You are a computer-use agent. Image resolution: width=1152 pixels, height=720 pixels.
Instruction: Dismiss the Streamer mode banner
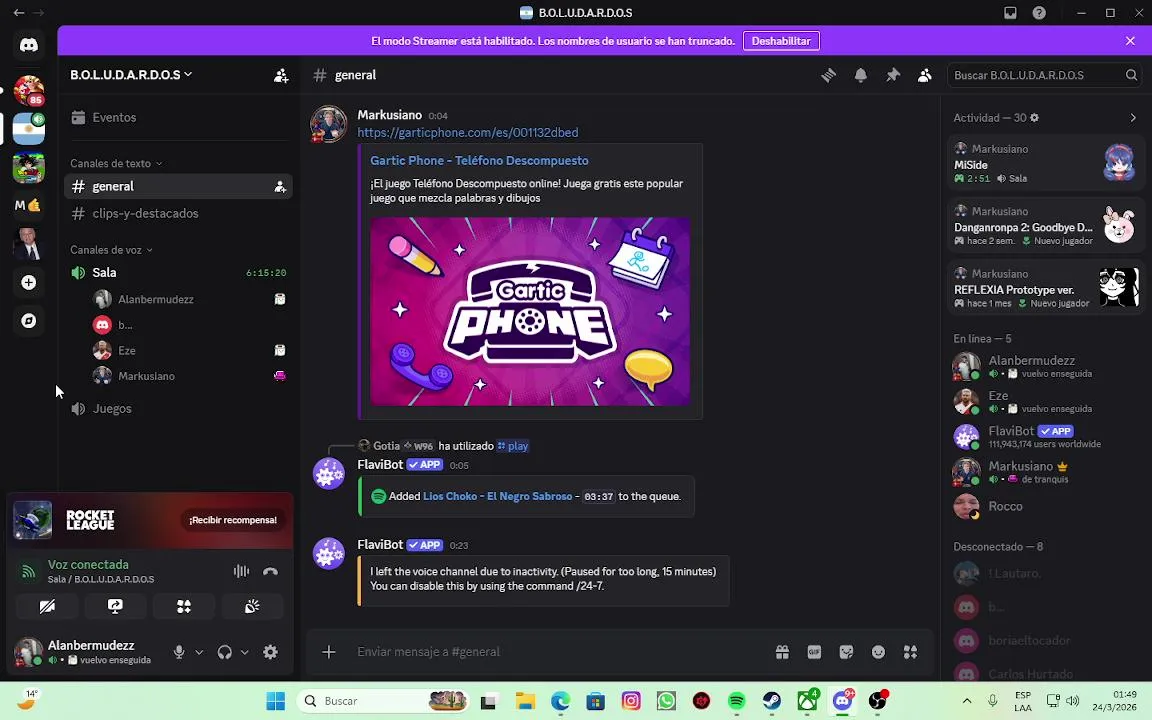point(1130,41)
